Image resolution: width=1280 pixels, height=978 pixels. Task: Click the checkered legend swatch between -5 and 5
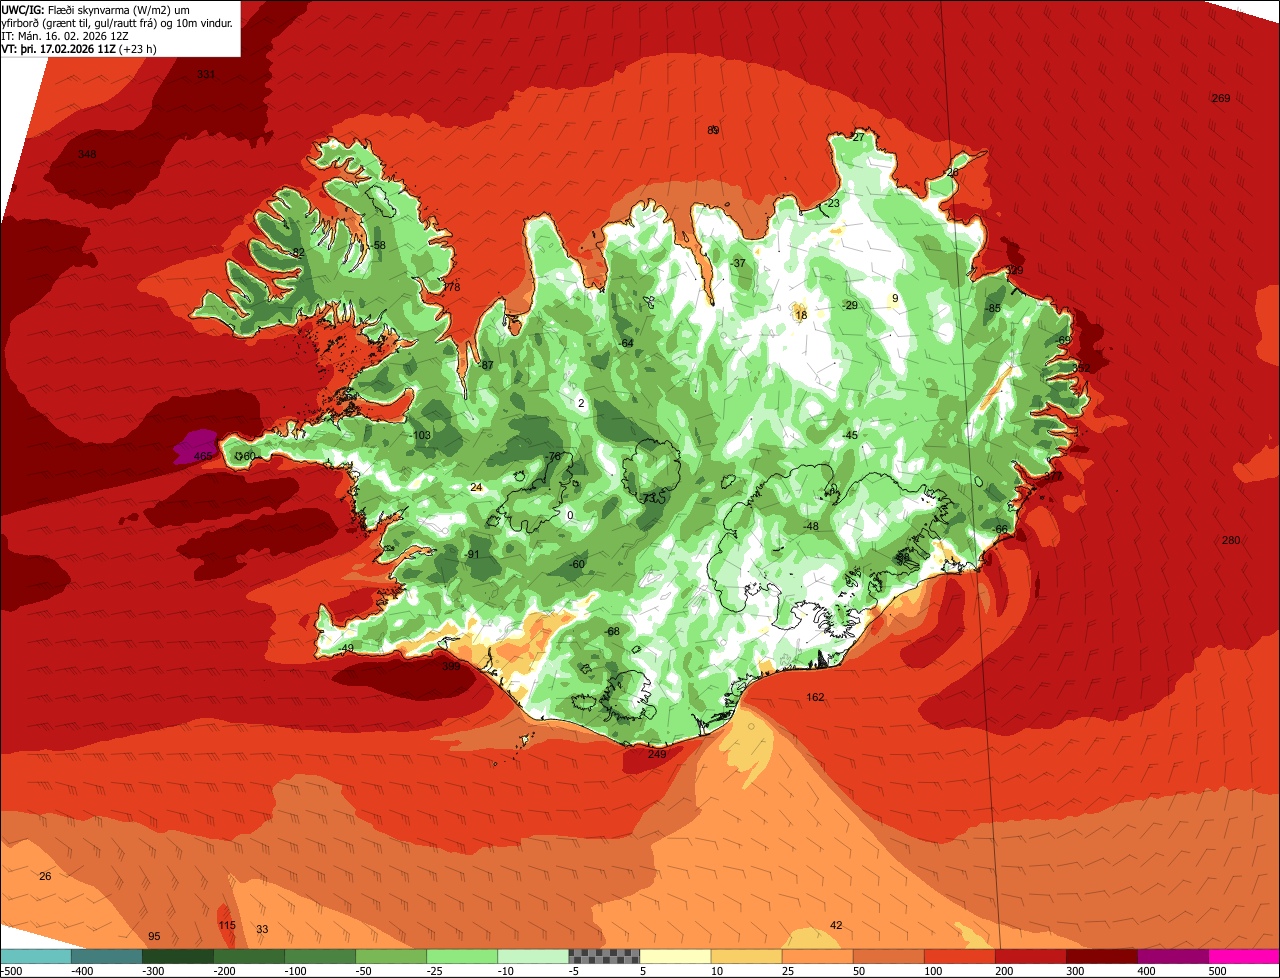tap(603, 956)
